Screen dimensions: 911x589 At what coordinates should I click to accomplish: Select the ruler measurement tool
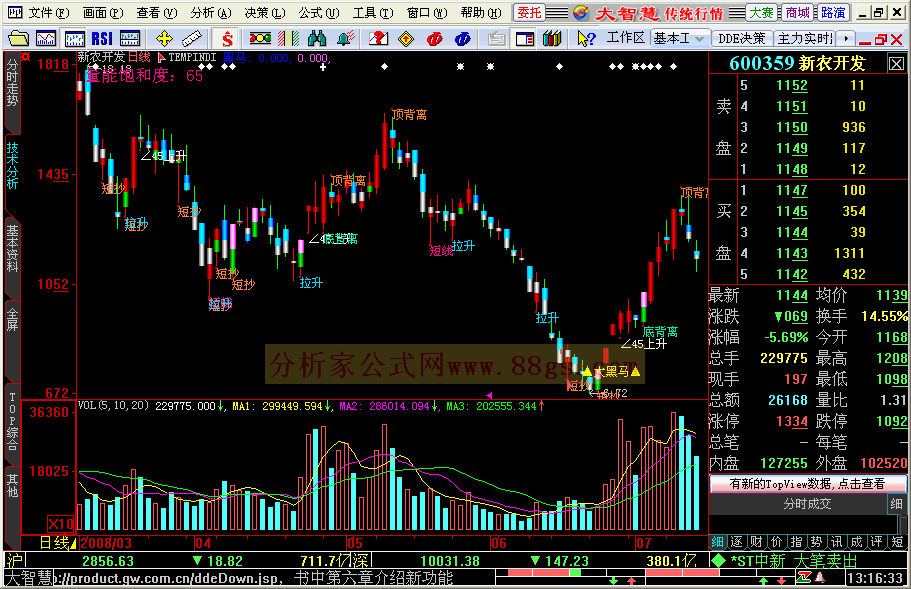point(192,39)
